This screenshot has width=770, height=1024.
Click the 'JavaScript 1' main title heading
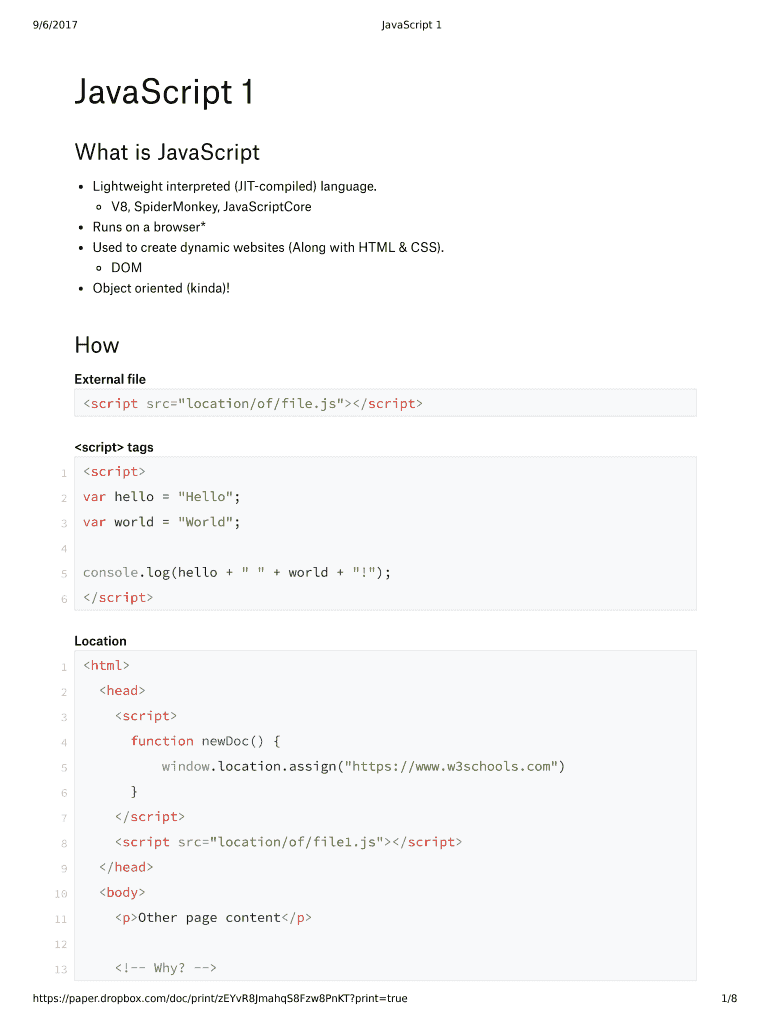tap(164, 93)
